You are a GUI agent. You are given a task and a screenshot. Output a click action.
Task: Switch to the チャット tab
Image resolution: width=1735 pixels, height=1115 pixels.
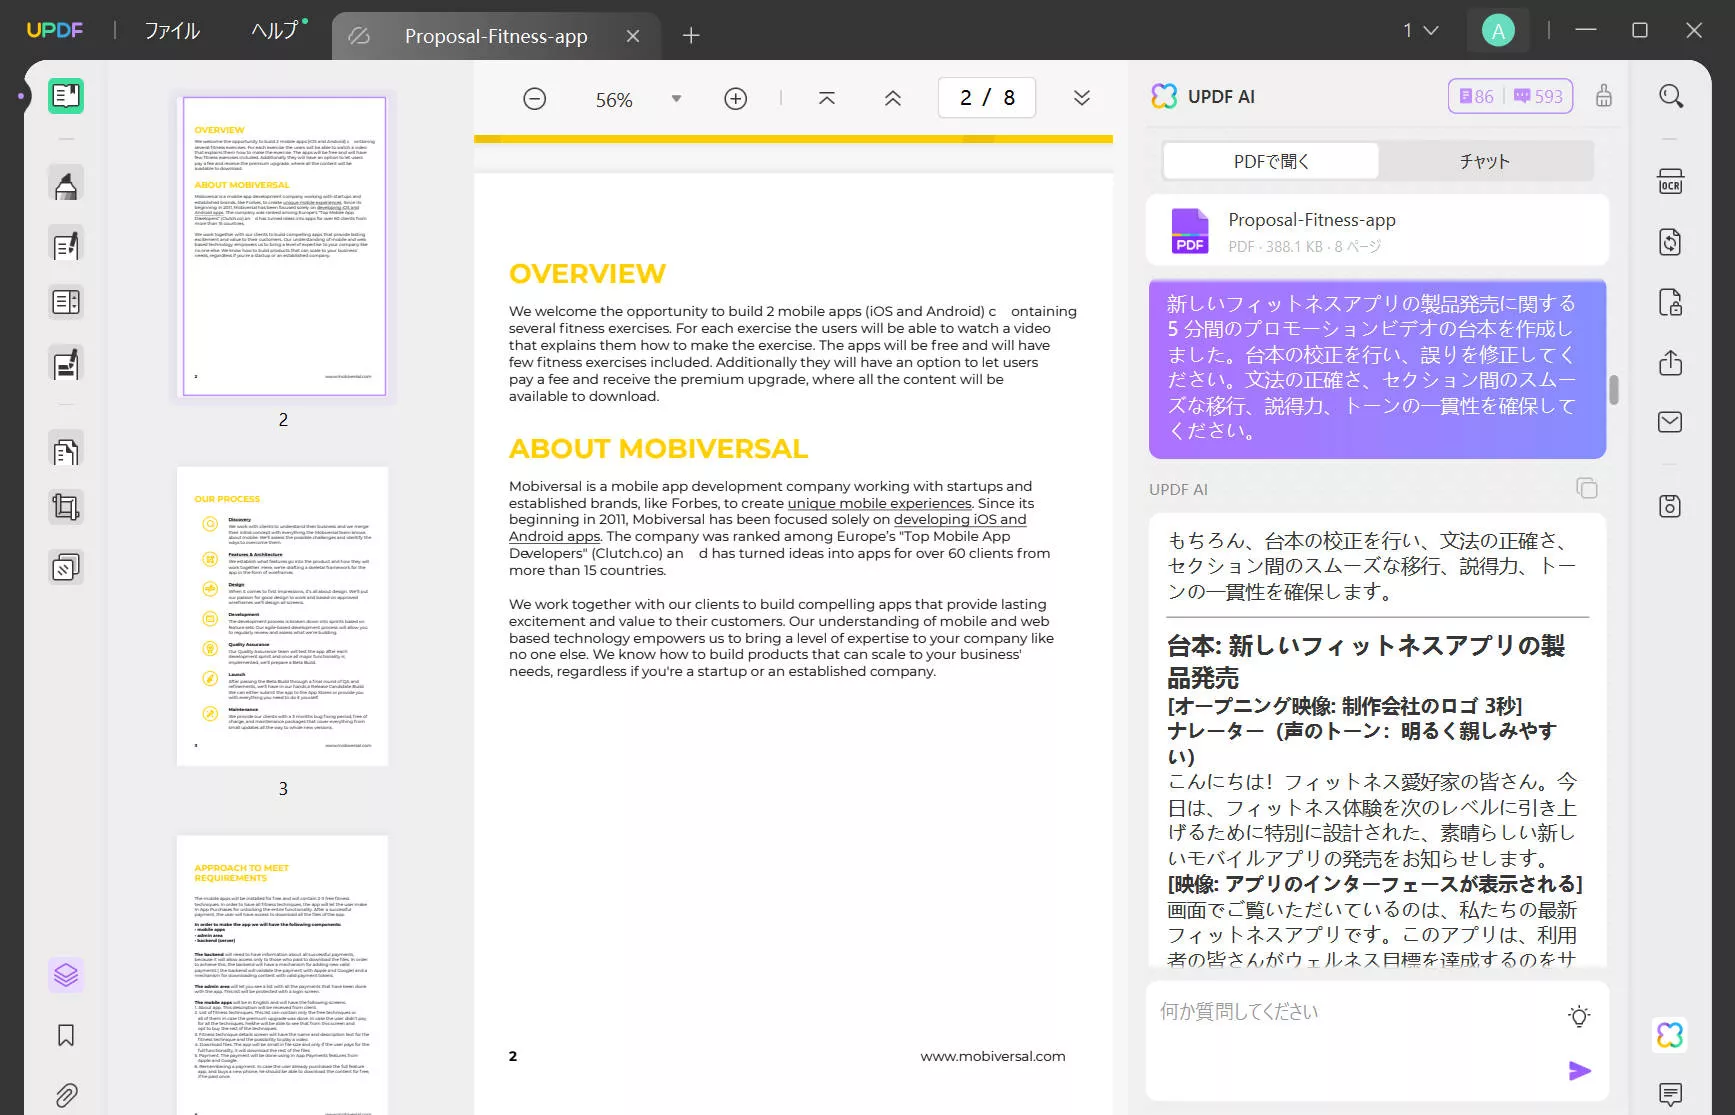point(1484,161)
